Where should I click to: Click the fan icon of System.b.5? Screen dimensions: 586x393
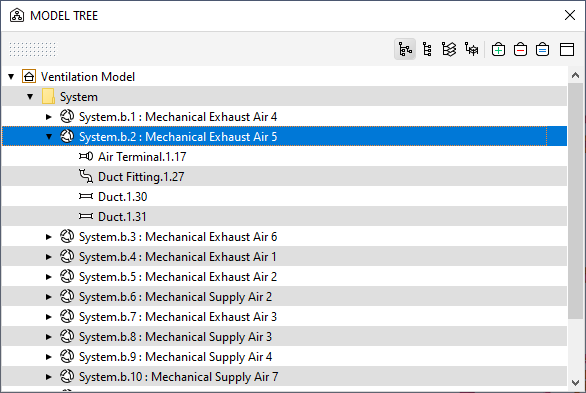click(x=67, y=276)
